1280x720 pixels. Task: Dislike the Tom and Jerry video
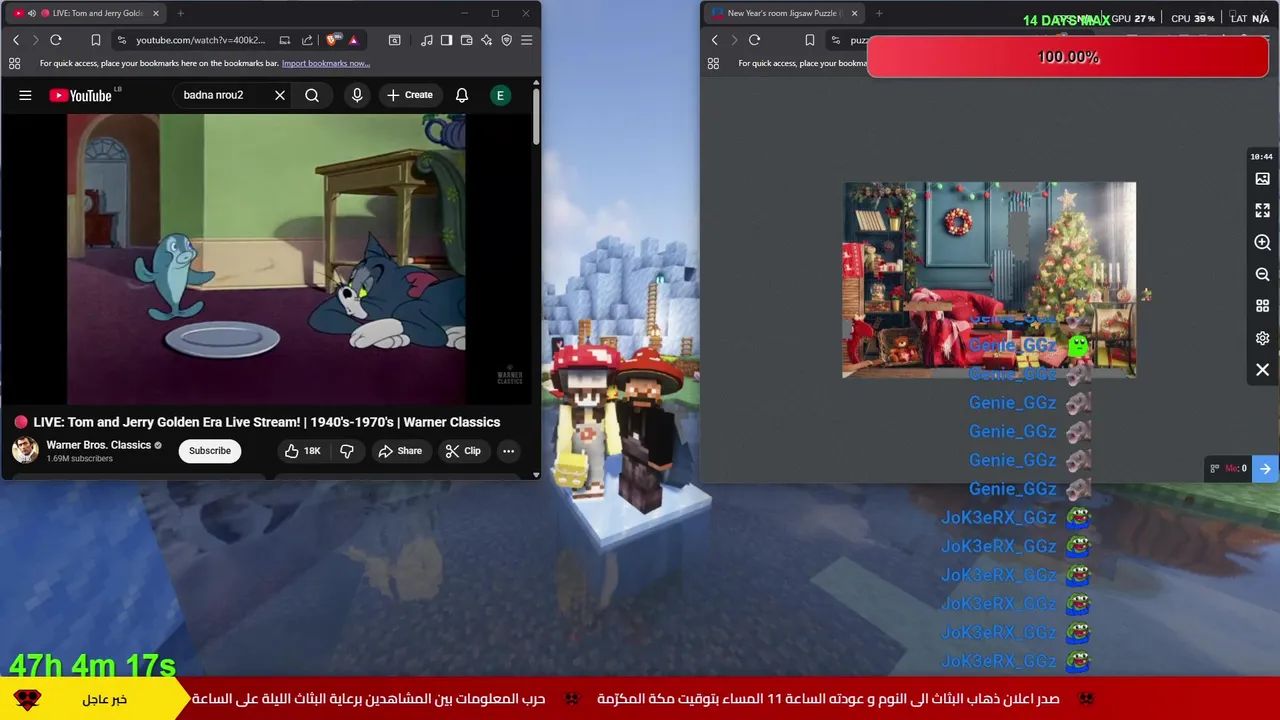347,451
